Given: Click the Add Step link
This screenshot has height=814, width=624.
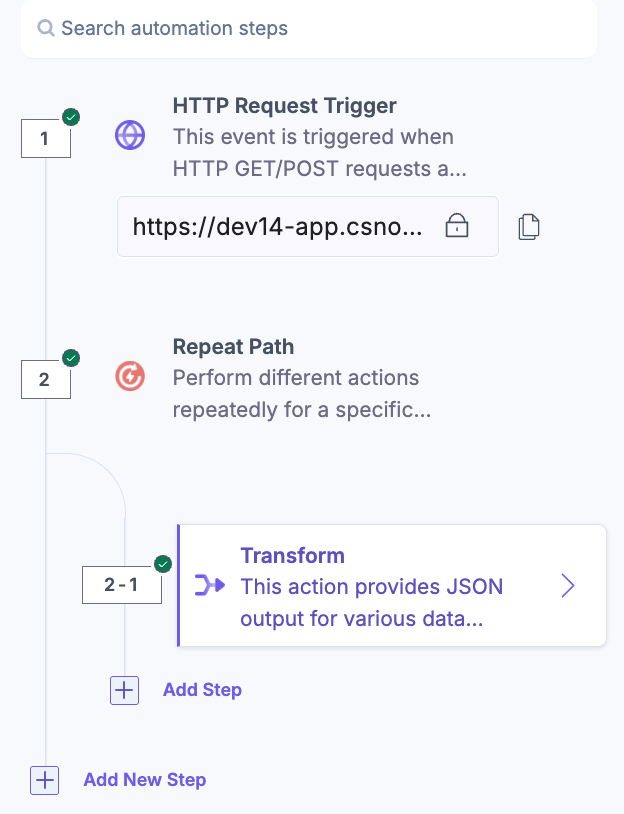Looking at the screenshot, I should click(202, 690).
